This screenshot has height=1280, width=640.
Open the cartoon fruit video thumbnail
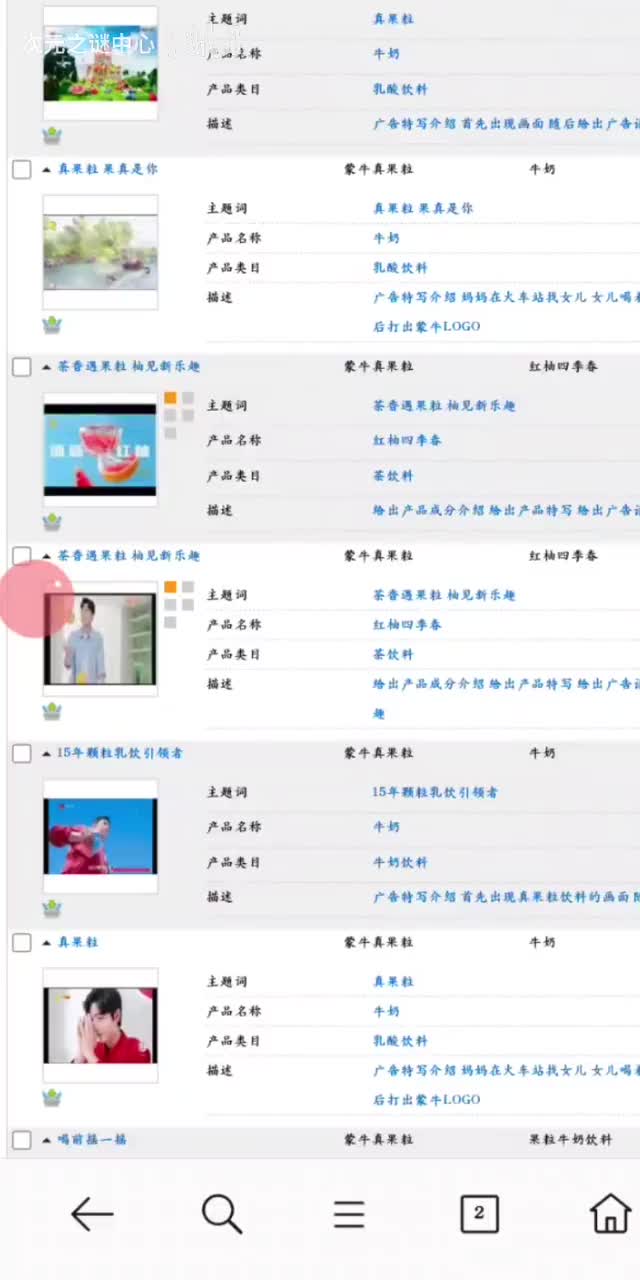coord(100,63)
